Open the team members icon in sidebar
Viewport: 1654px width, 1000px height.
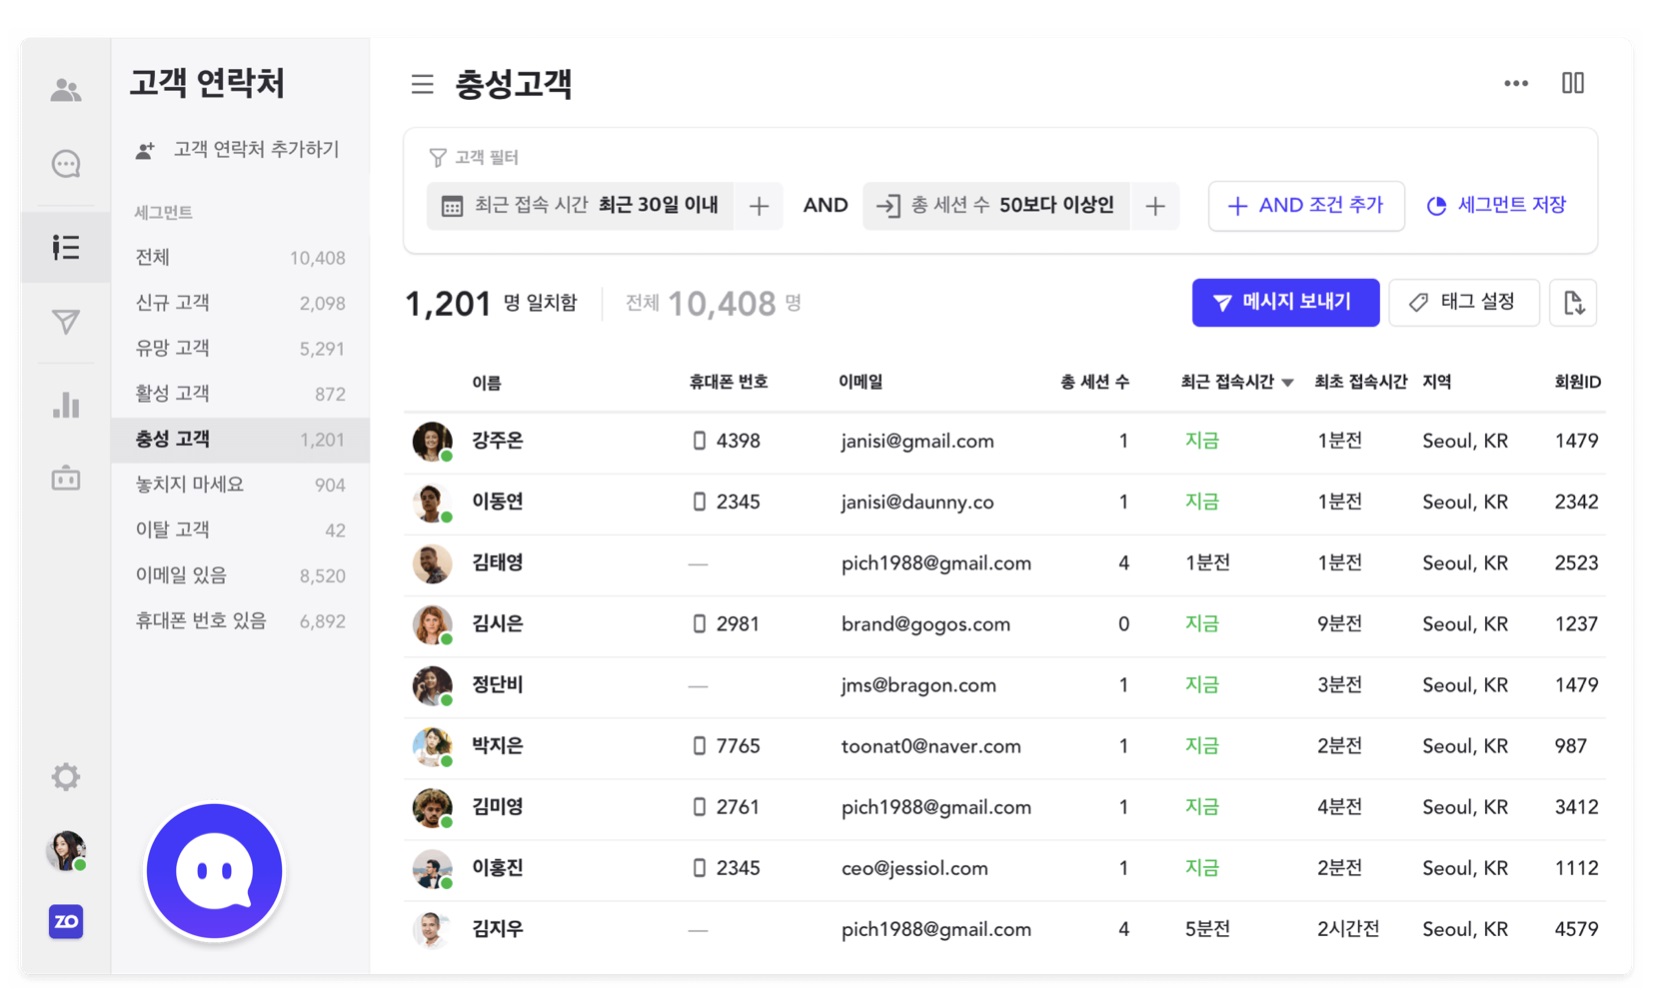pos(66,90)
